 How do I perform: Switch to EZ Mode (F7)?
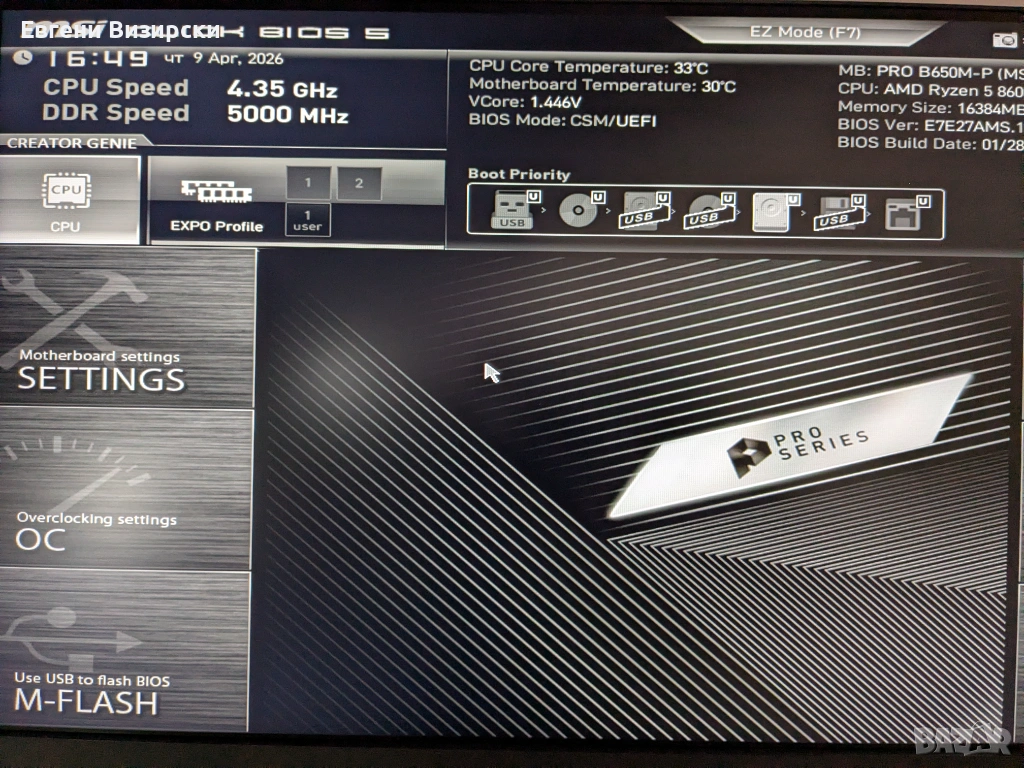(x=805, y=32)
